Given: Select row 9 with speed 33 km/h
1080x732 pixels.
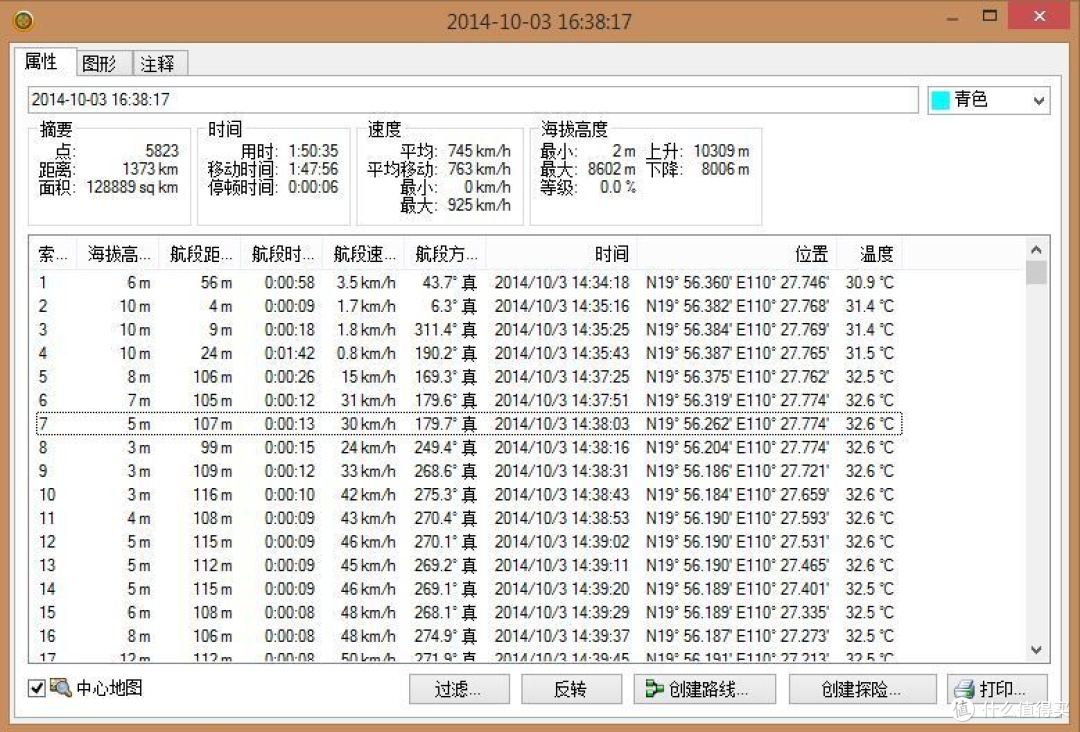Looking at the screenshot, I should [x=468, y=471].
